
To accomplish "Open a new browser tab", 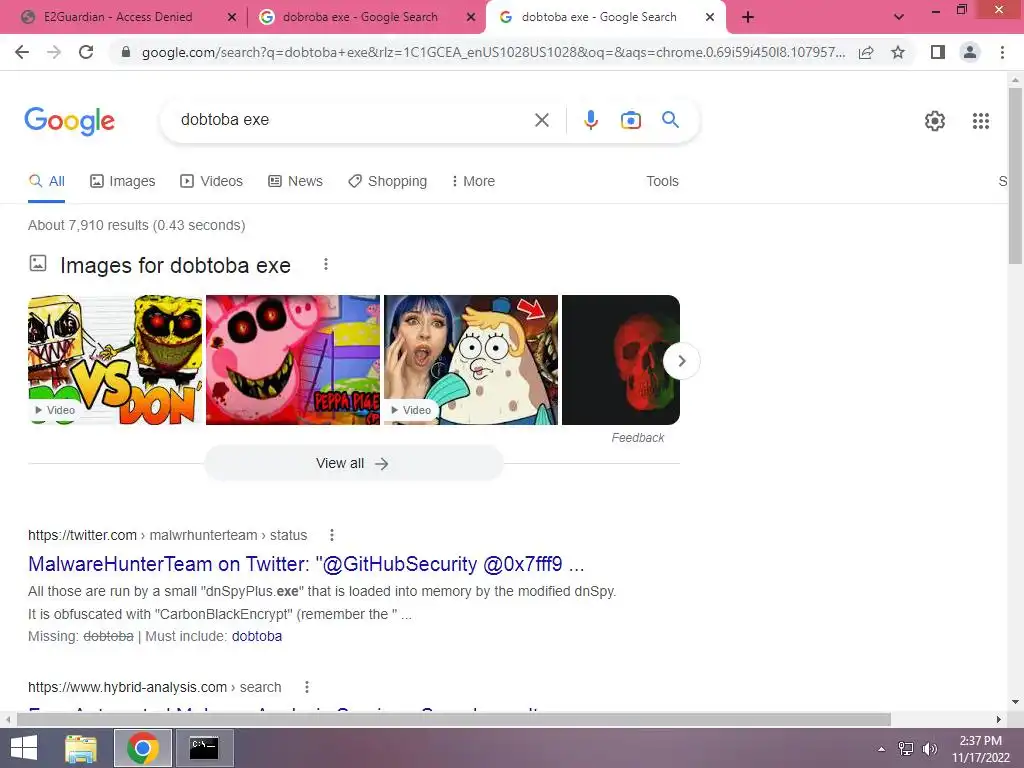I will [748, 17].
